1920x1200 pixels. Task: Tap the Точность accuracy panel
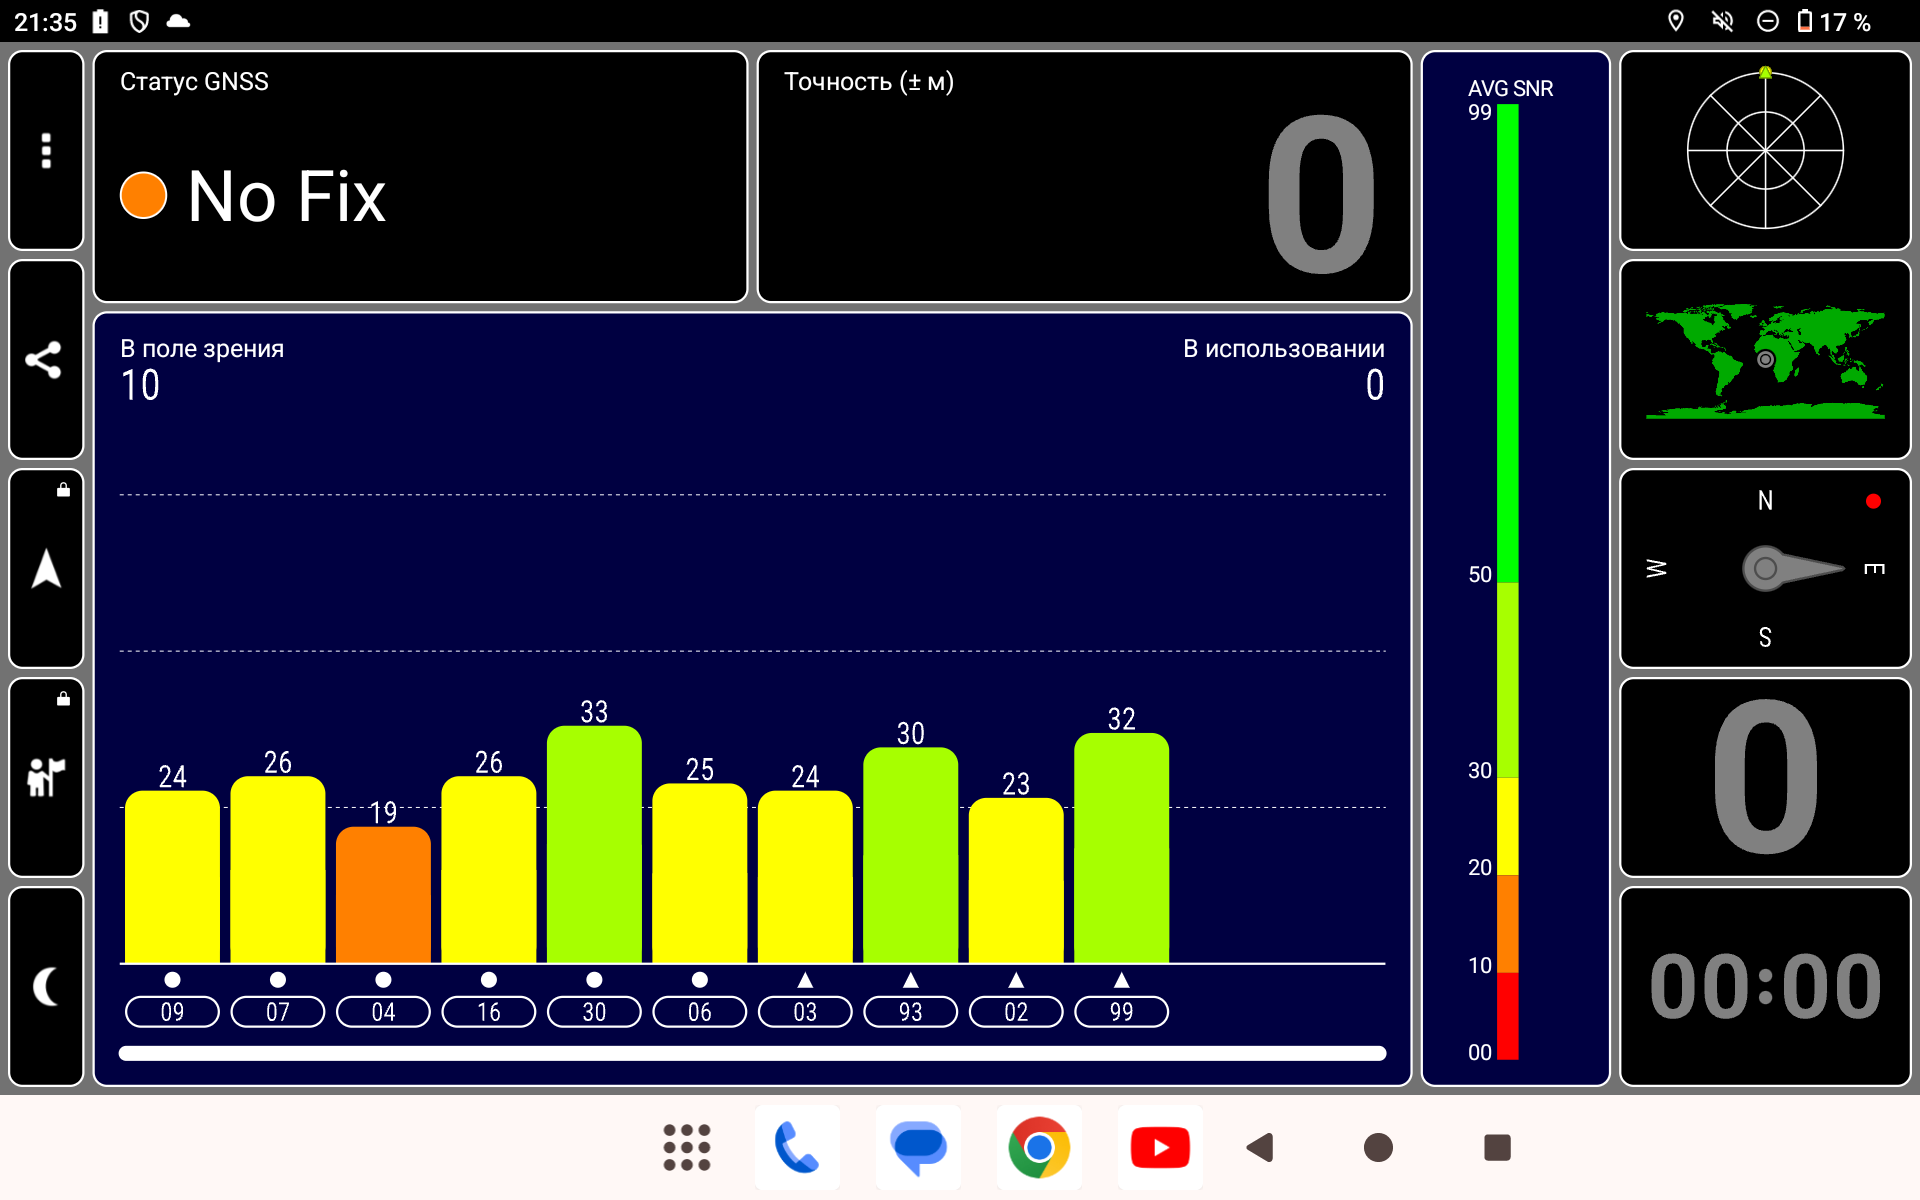pos(1084,177)
